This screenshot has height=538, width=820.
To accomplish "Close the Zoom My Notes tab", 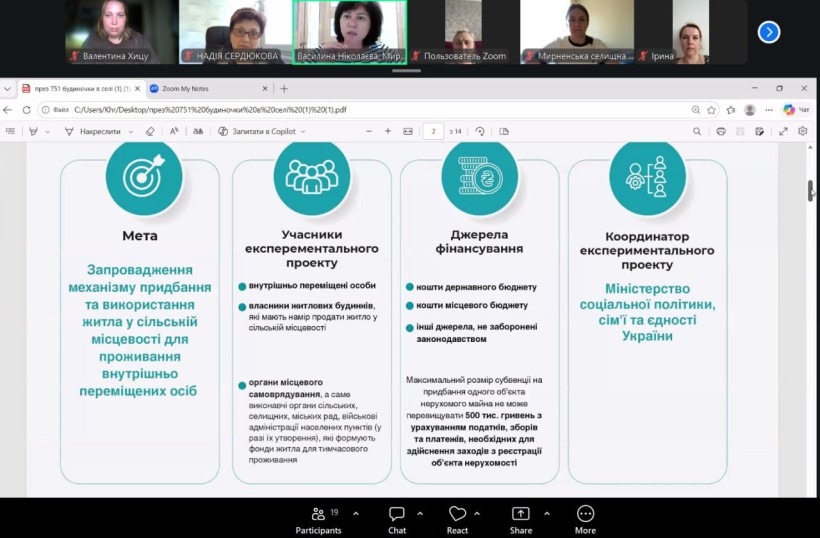I will [x=265, y=89].
